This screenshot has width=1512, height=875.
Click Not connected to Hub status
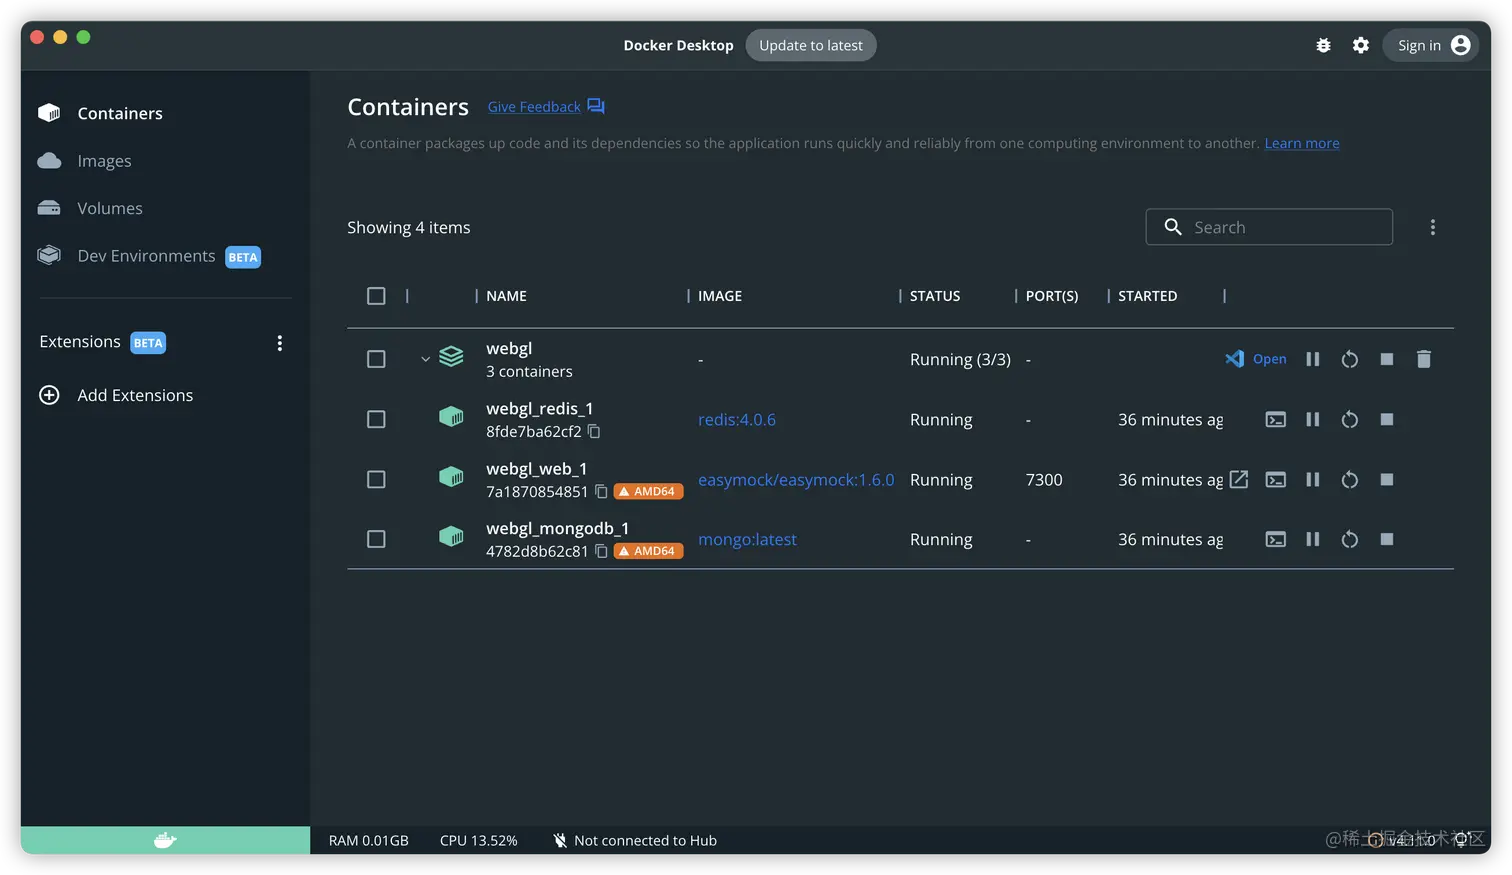(635, 840)
